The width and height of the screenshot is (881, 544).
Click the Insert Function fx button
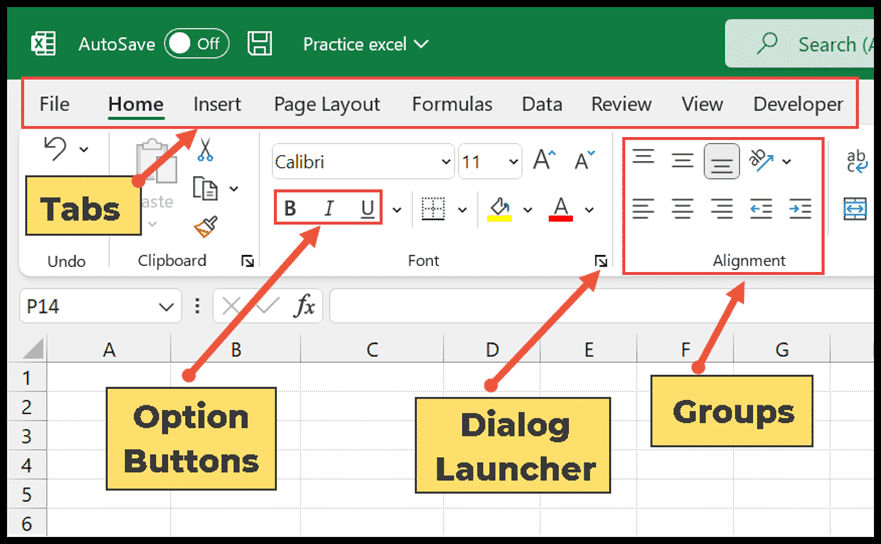pyautogui.click(x=305, y=306)
